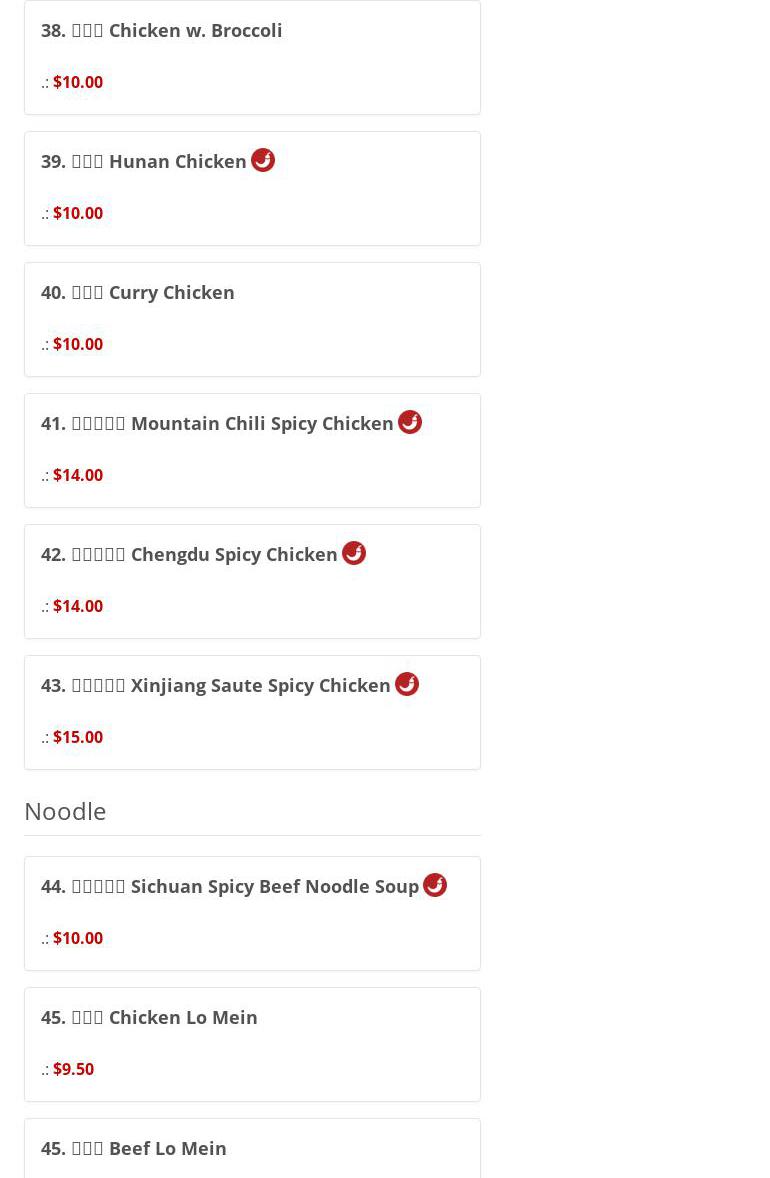Click spicy icon next to Mountain Chili Spicy Chicken
Viewport: 770px width, 1178px height.
click(410, 422)
